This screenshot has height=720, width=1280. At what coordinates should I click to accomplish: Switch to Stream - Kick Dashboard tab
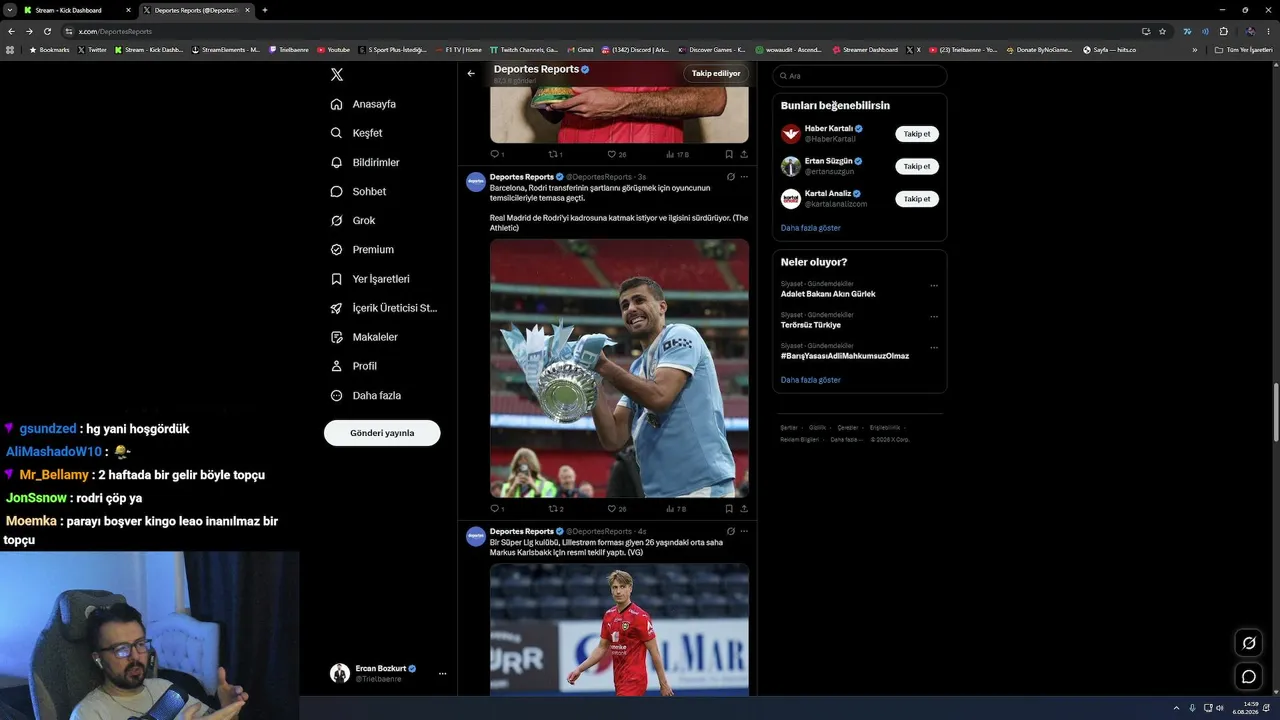77,10
